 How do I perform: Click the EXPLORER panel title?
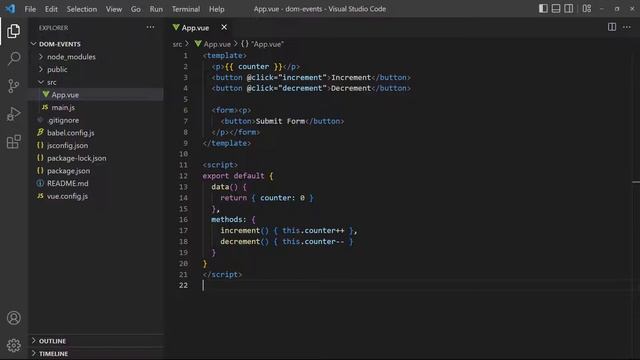coord(53,28)
